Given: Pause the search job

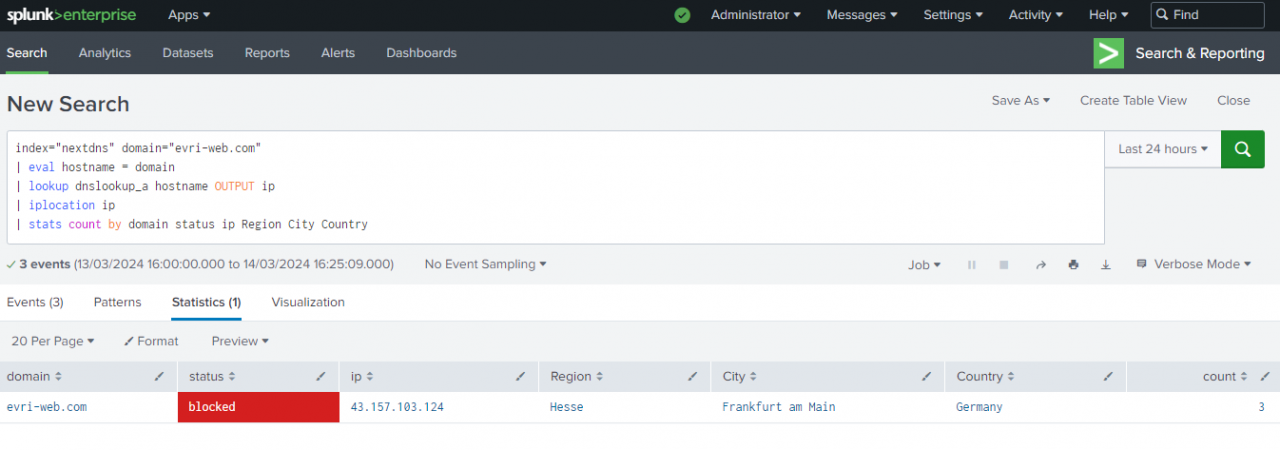Looking at the screenshot, I should point(971,265).
